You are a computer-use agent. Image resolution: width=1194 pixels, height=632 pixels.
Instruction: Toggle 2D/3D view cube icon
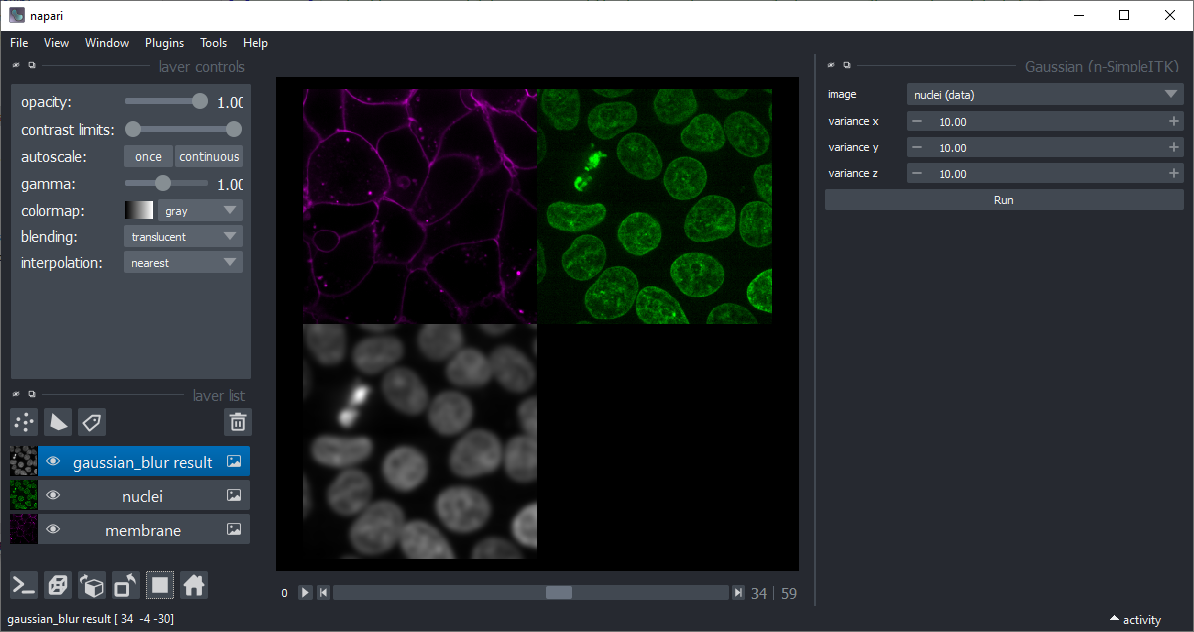[x=58, y=585]
